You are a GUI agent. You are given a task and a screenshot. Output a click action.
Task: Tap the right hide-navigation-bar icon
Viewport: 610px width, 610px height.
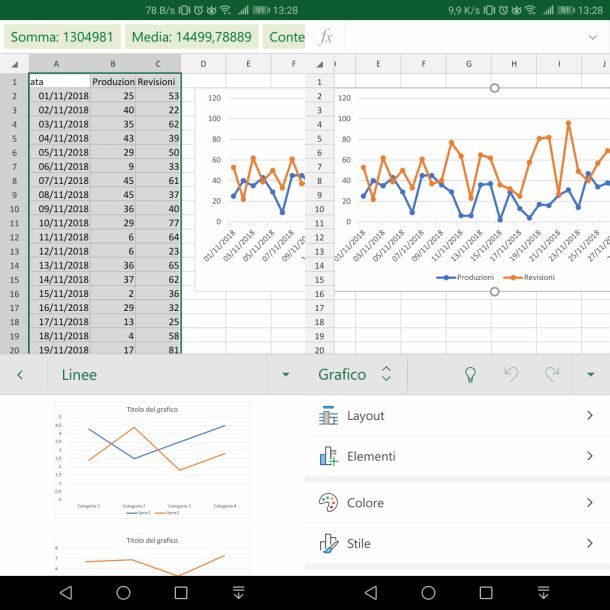point(543,592)
